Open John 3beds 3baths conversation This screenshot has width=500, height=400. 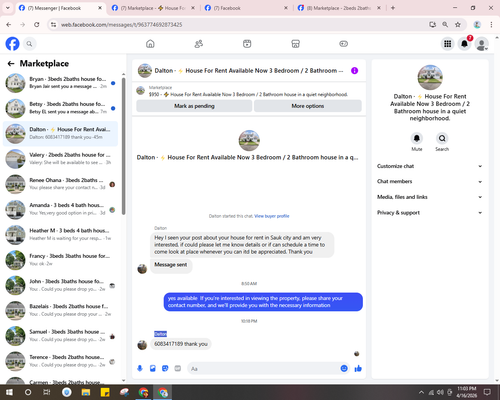click(61, 285)
